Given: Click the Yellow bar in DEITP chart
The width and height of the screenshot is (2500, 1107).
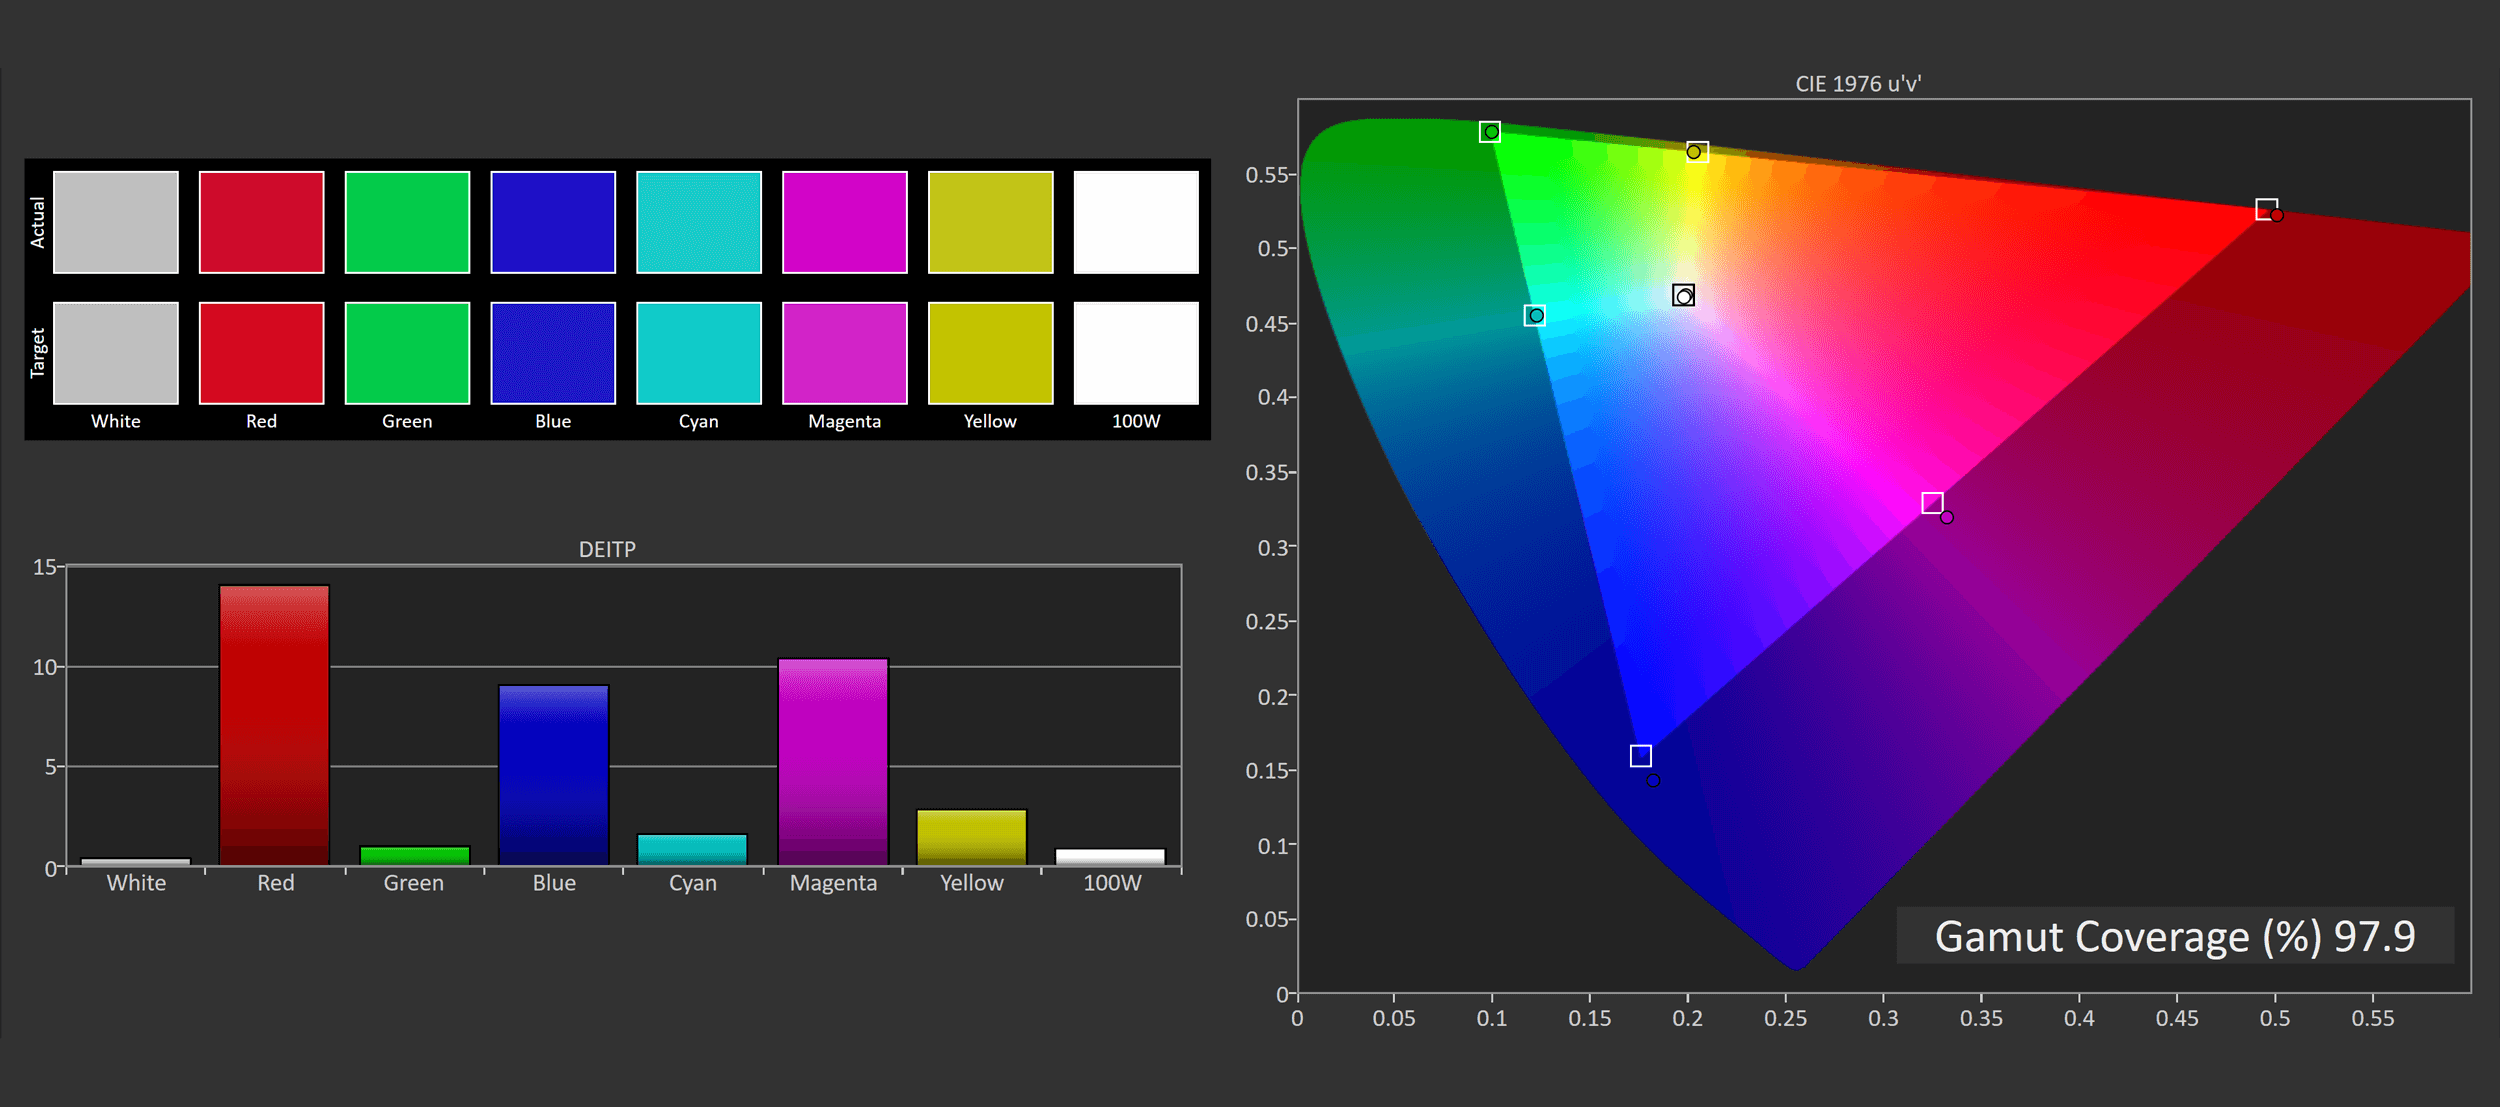Looking at the screenshot, I should pyautogui.click(x=971, y=837).
